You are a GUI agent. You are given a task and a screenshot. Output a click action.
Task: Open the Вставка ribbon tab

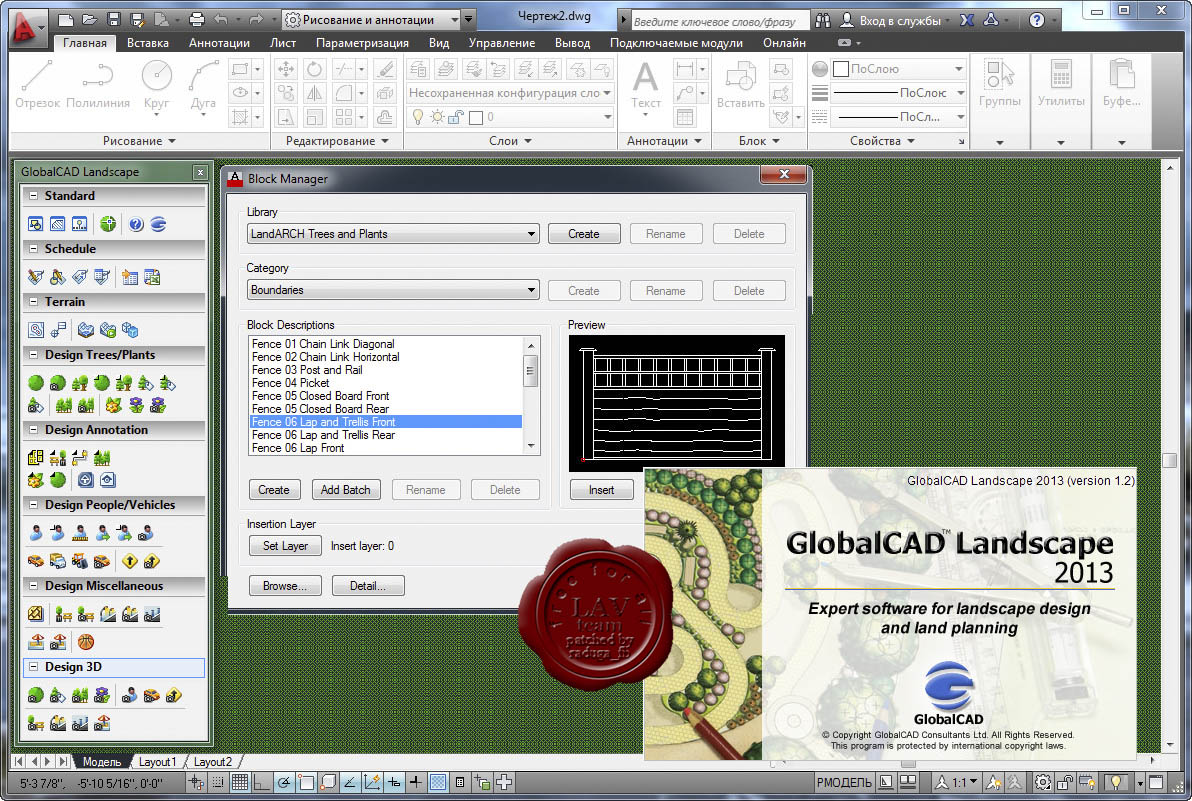pos(147,43)
